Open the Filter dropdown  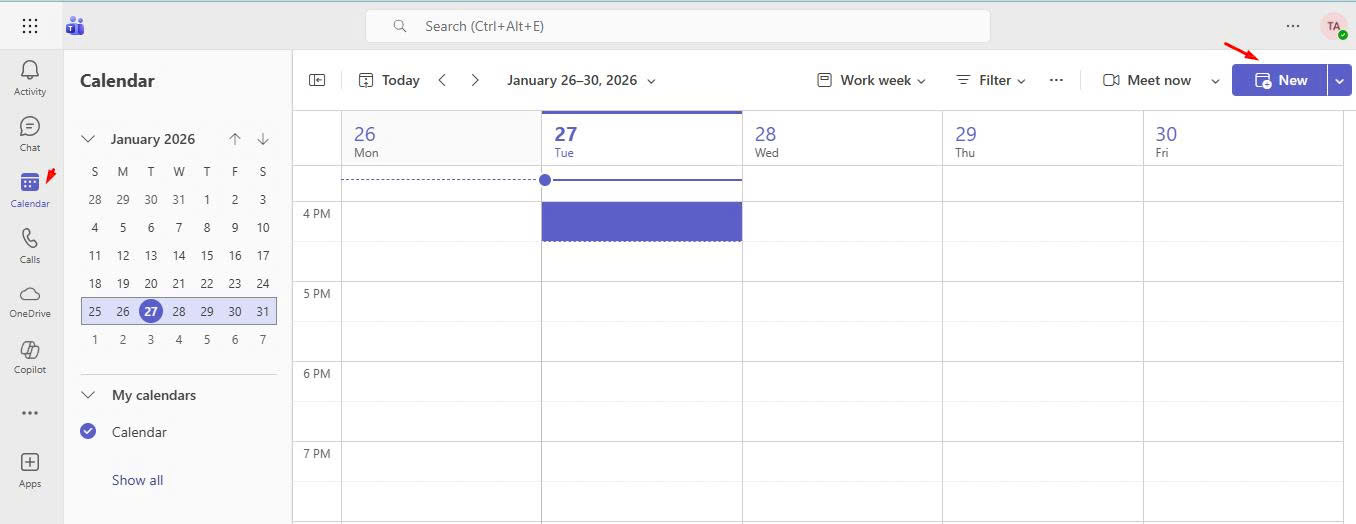992,80
